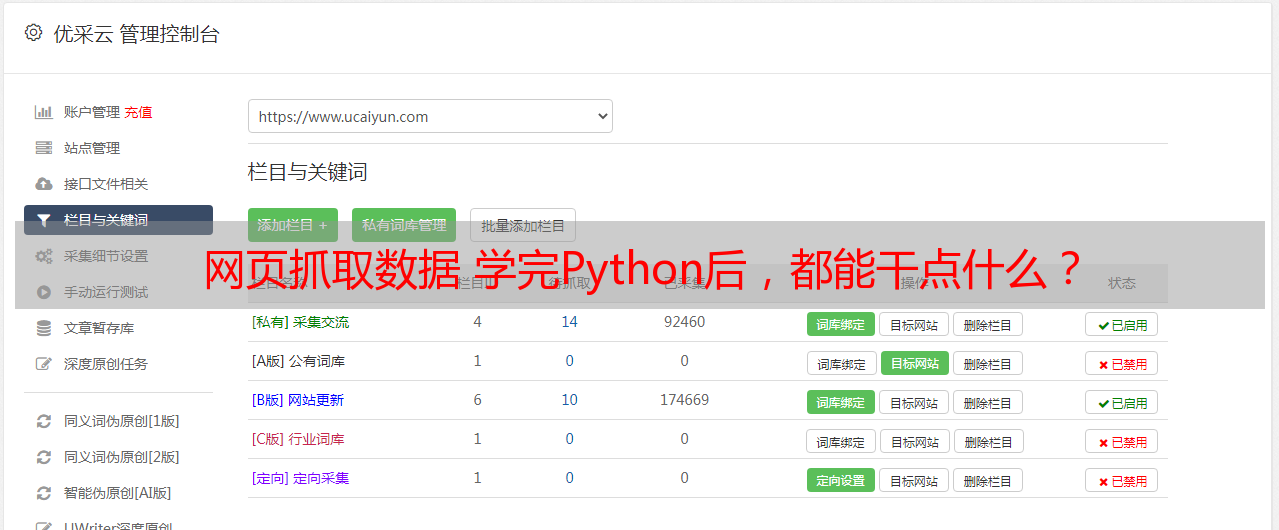
Task: Toggle 已禁用 status for 定向采集
Action: coord(1122,480)
